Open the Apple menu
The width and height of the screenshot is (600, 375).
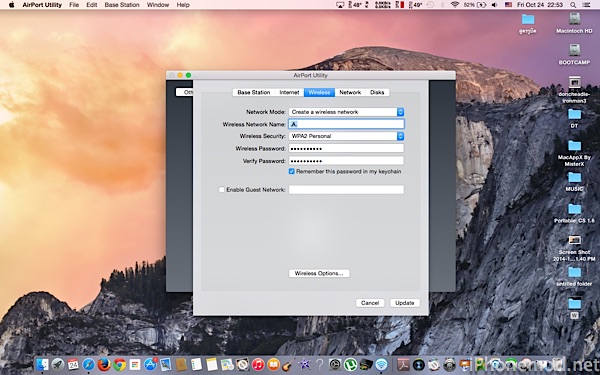[11, 5]
